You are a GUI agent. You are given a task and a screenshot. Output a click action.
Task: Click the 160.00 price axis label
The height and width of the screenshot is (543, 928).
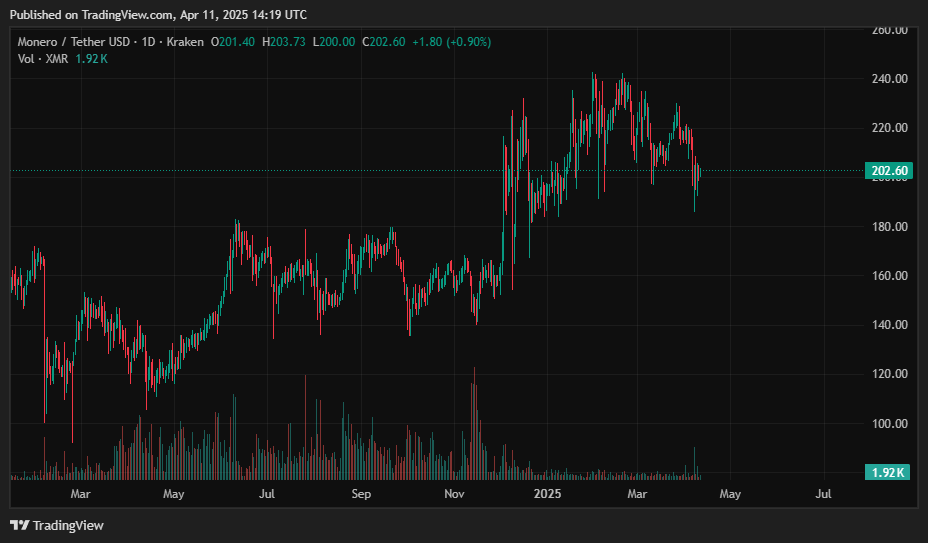tap(888, 276)
